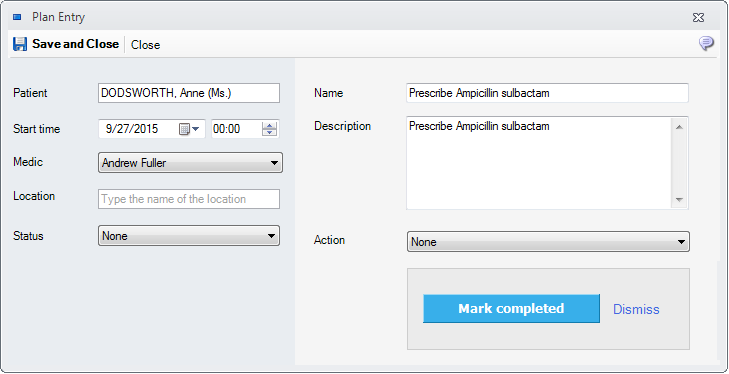Open the Start time calendar picker icon
The image size is (729, 374).
pyautogui.click(x=189, y=129)
